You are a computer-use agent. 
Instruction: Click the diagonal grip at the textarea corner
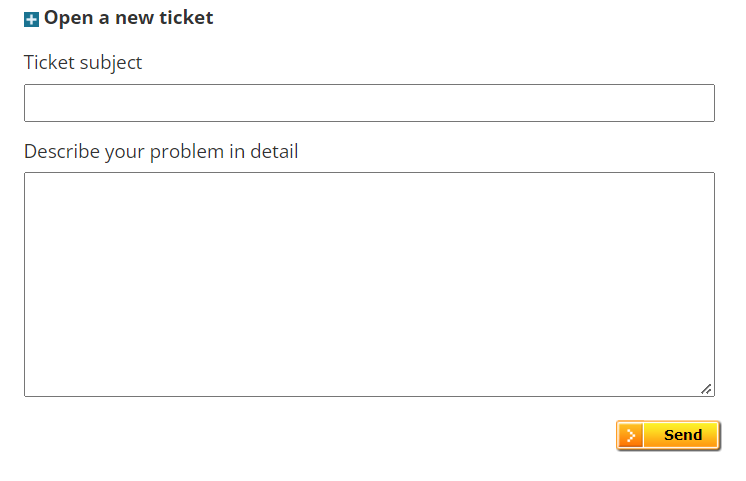706,389
